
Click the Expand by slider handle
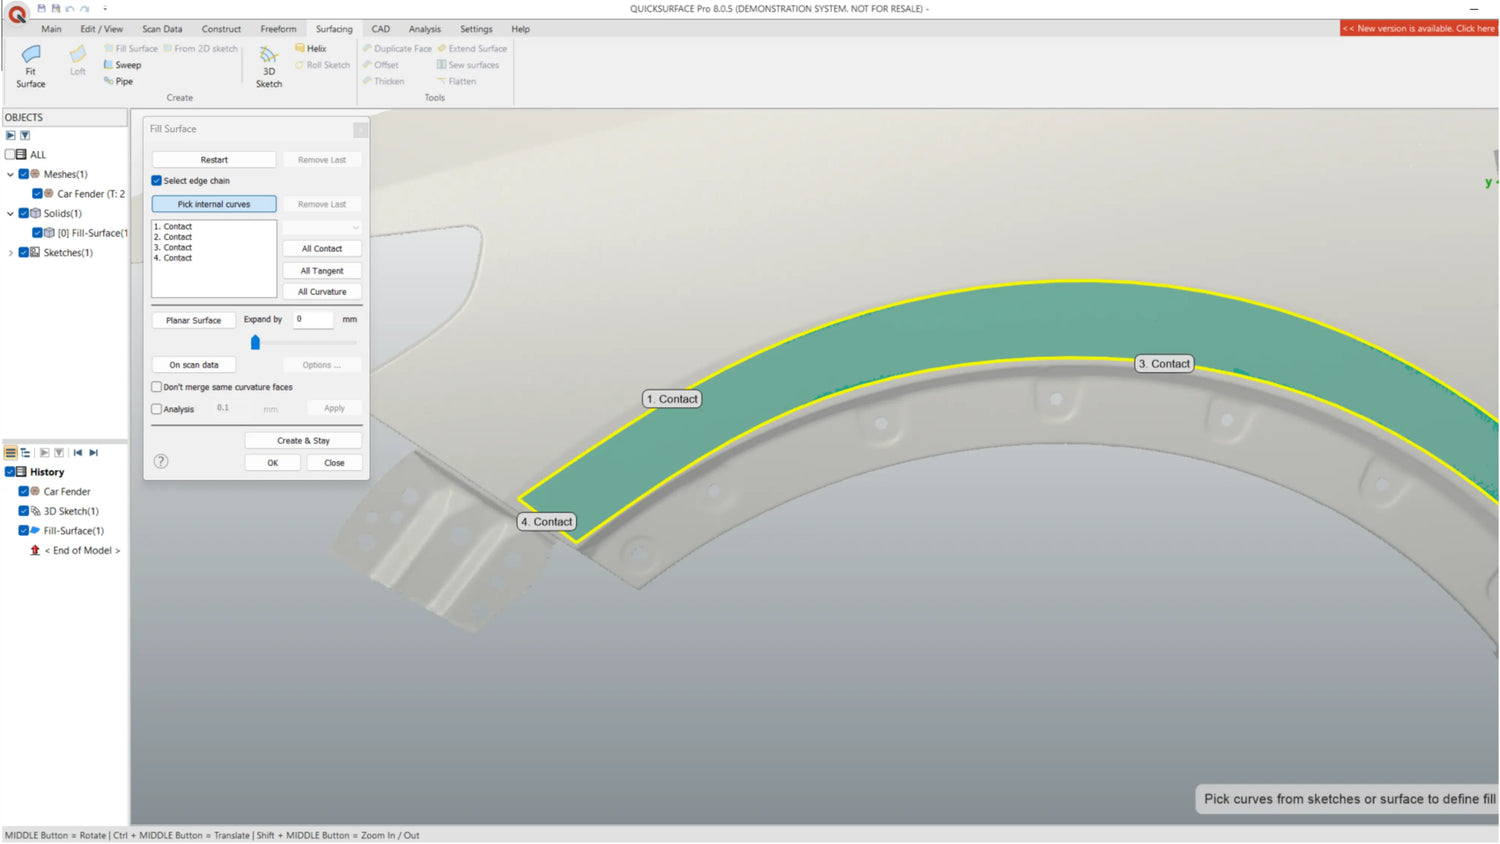[255, 343]
